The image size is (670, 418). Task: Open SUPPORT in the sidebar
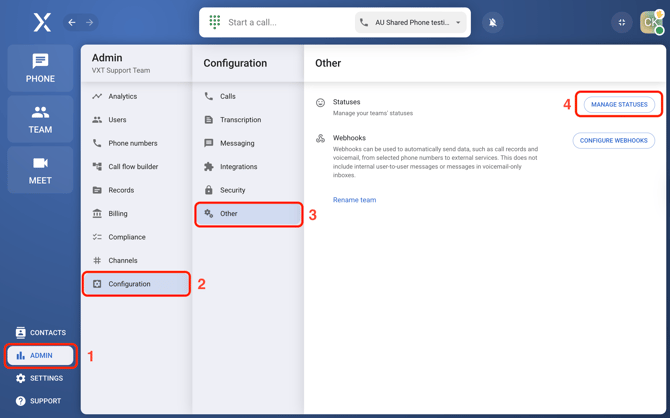tap(38, 401)
